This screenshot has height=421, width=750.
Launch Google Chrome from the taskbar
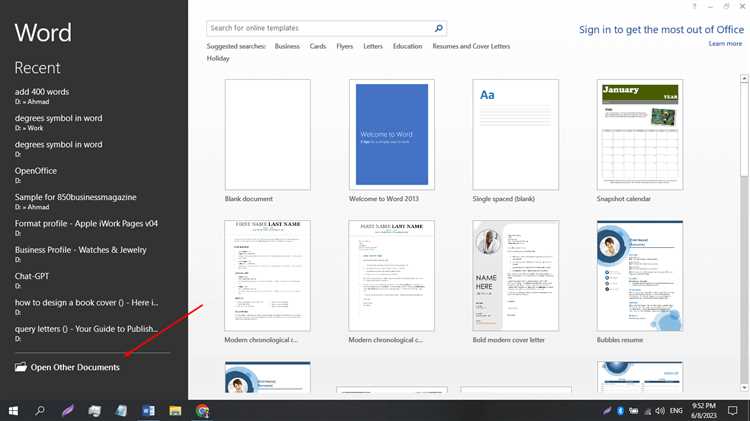202,410
